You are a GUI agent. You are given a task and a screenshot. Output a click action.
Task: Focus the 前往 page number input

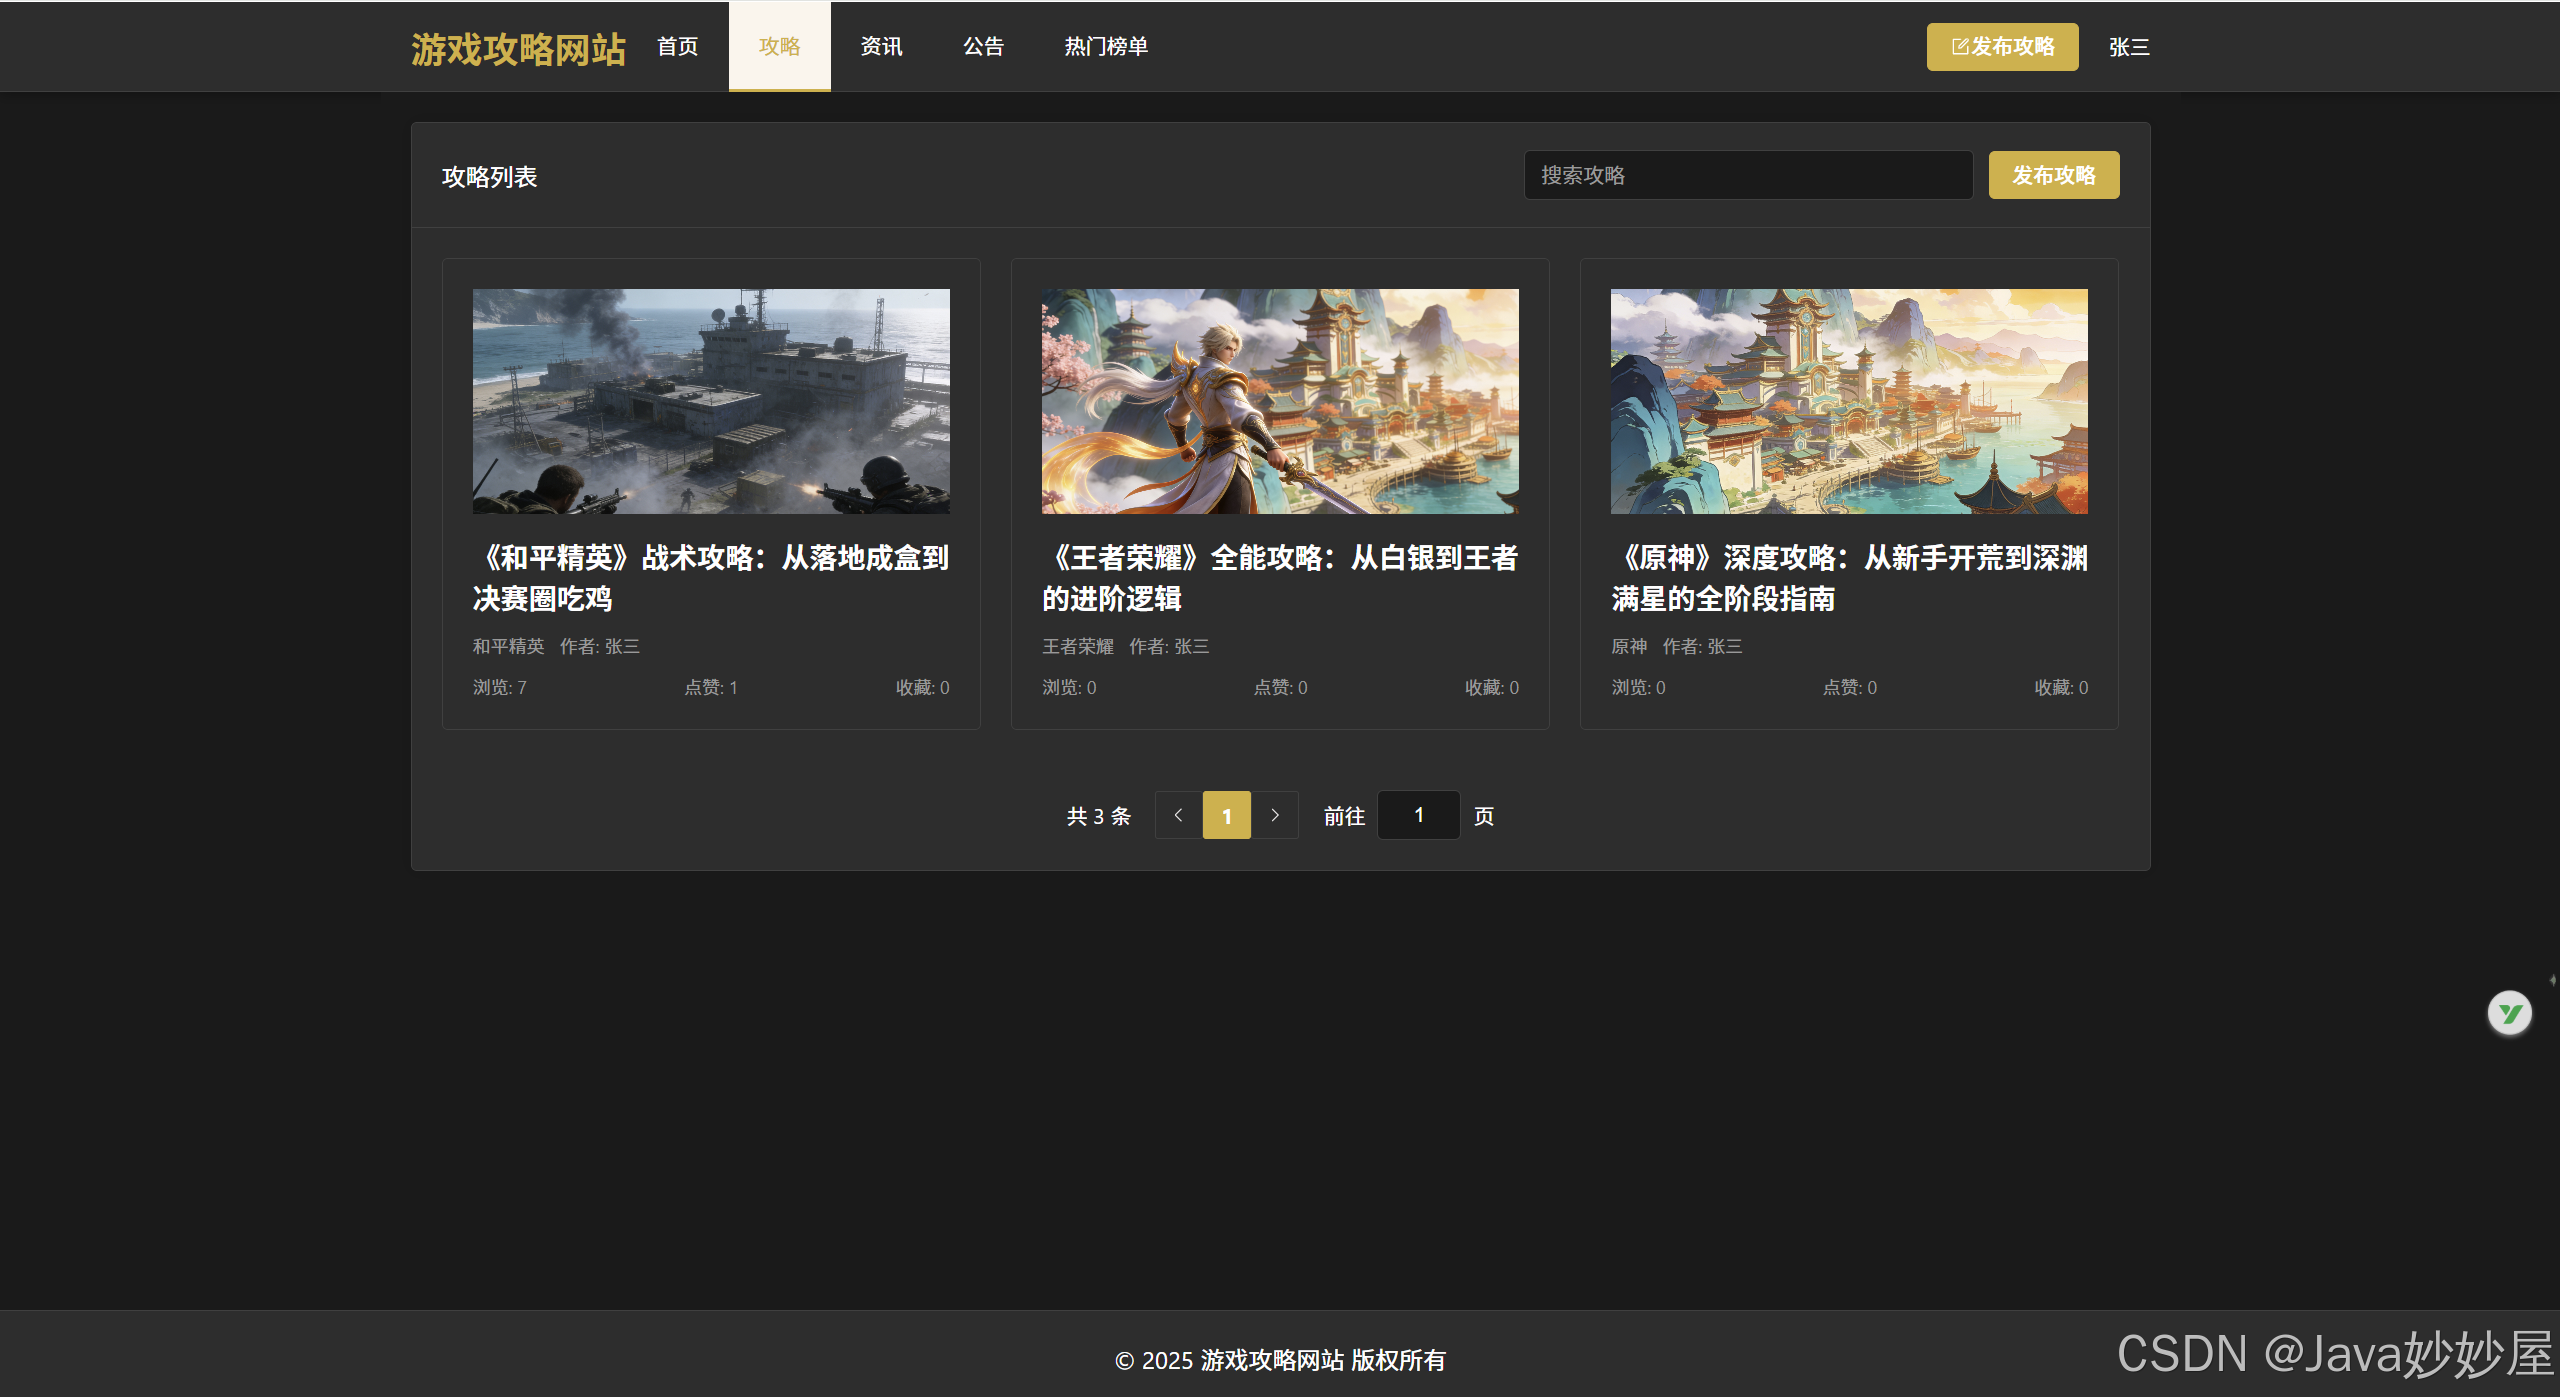1418,815
